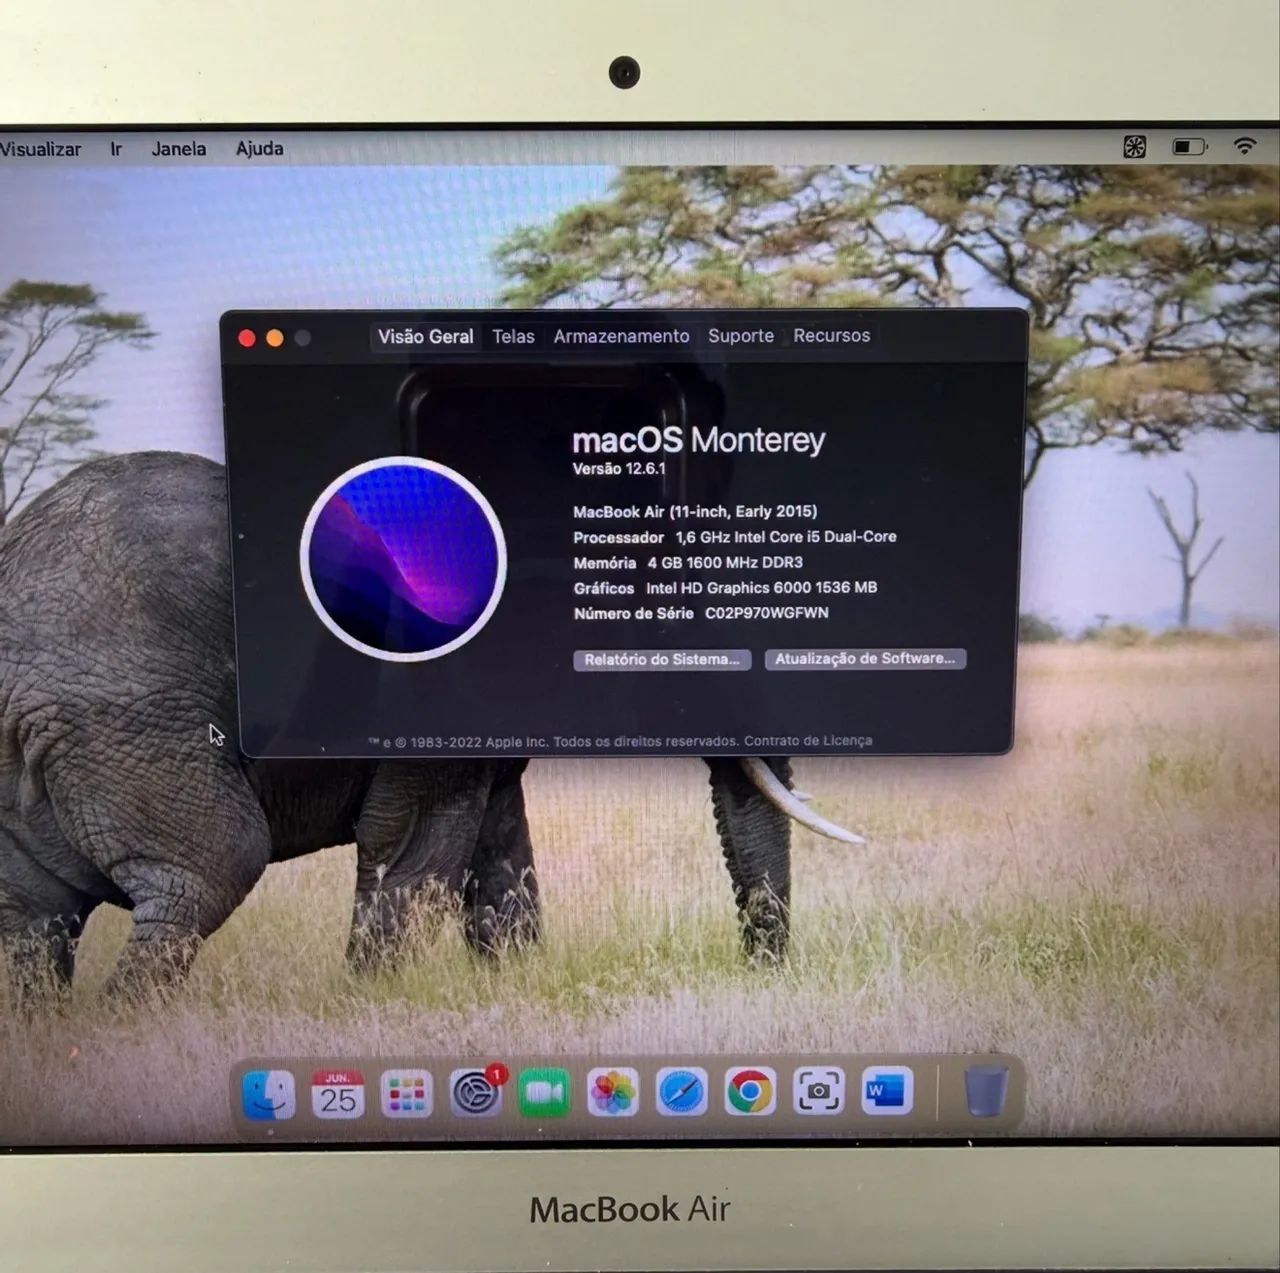Open the Visualizar menu

tap(40, 149)
